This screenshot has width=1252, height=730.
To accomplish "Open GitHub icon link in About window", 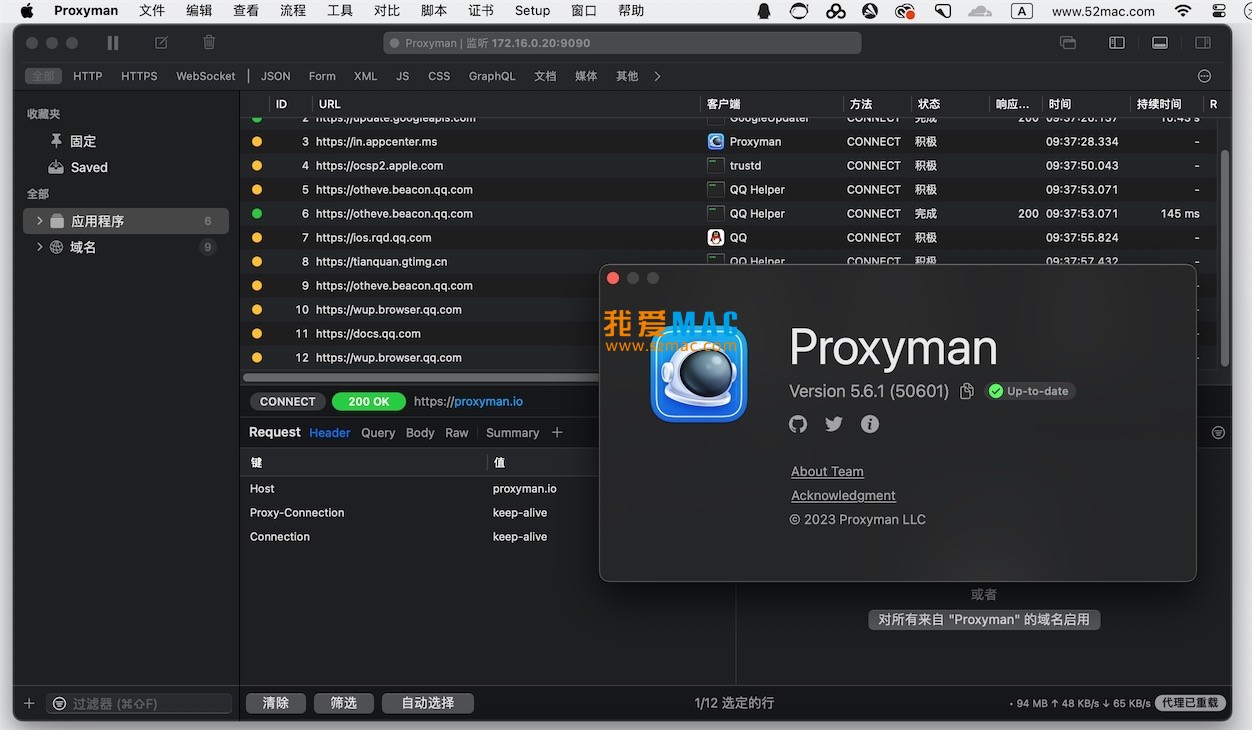I will tap(798, 424).
